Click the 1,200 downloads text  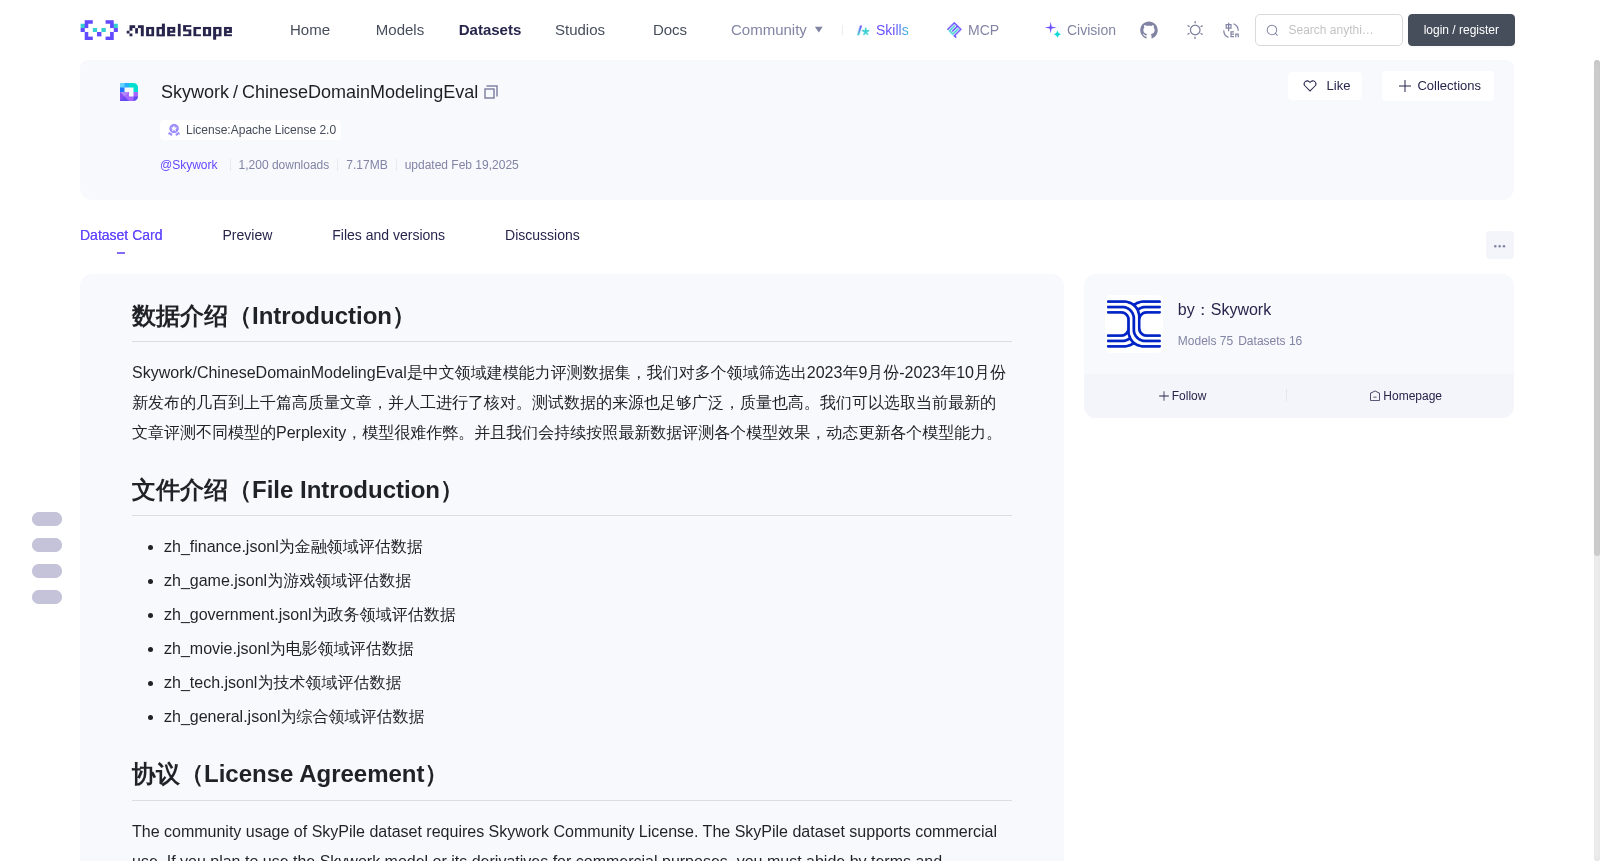point(284,165)
